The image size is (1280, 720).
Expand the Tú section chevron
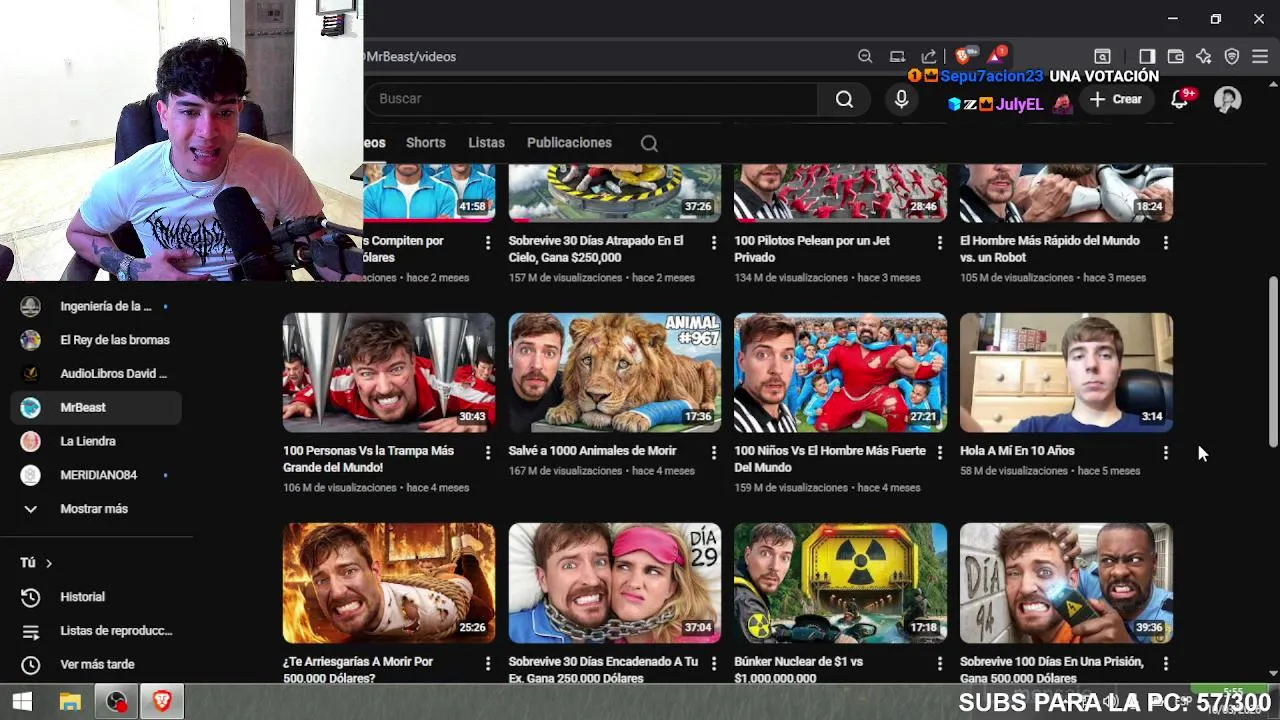(48, 563)
